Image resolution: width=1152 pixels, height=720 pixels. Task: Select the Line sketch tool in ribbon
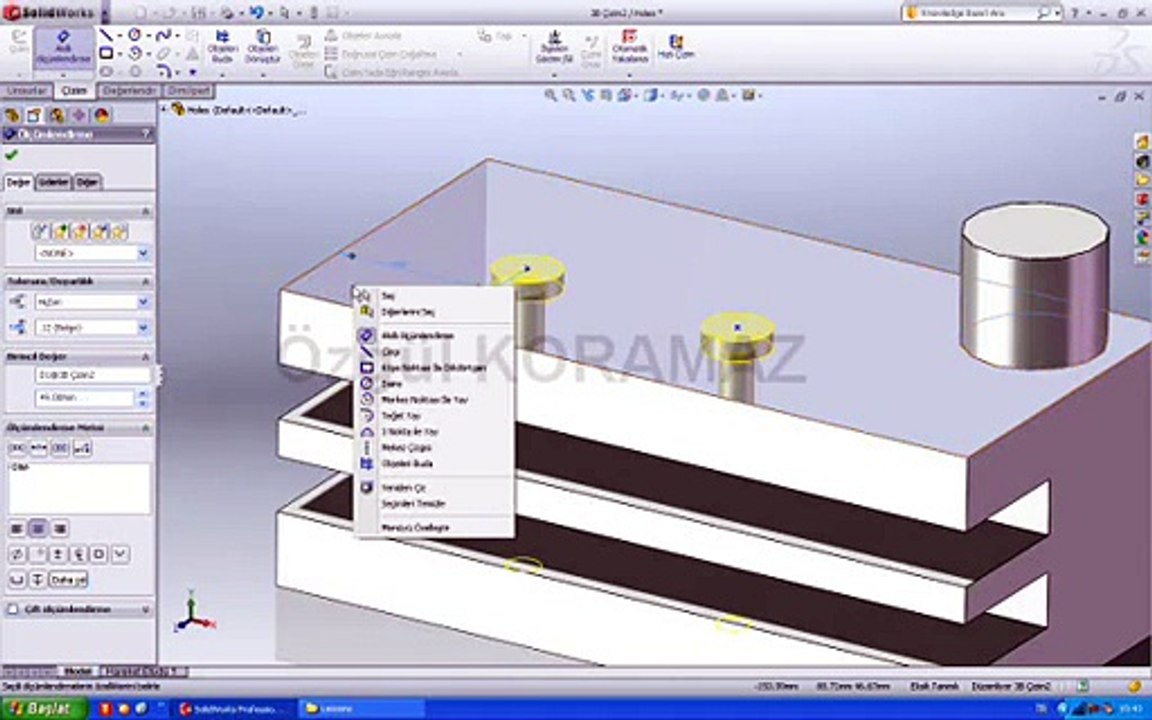pos(106,35)
